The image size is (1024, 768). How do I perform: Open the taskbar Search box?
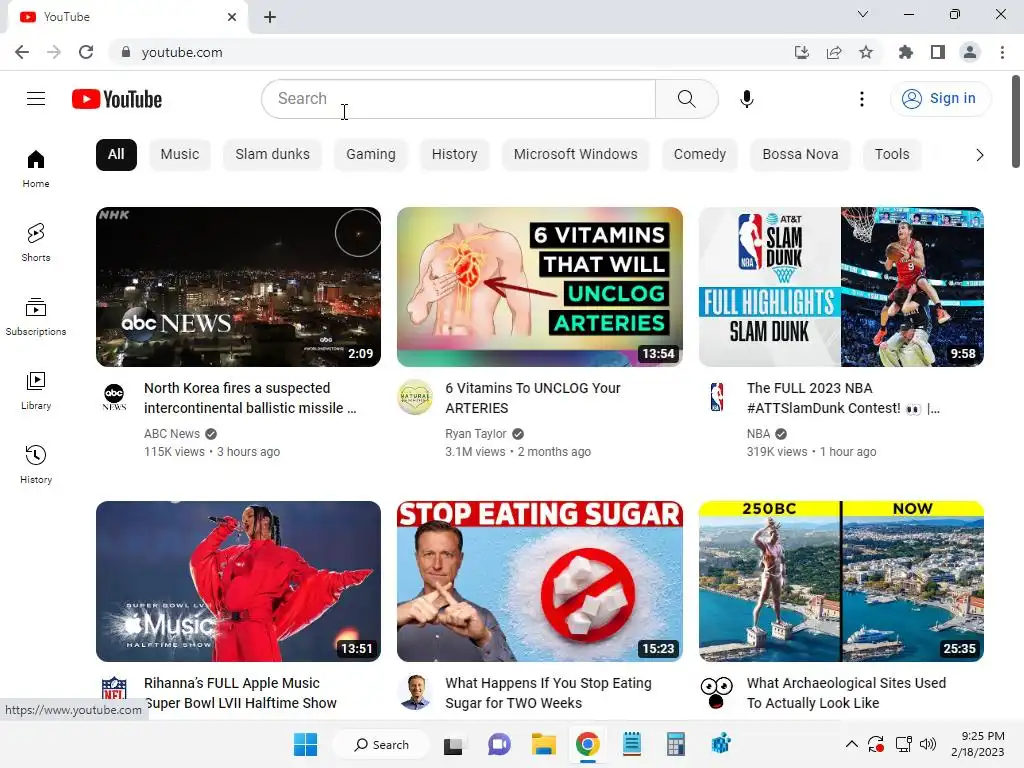pos(381,744)
